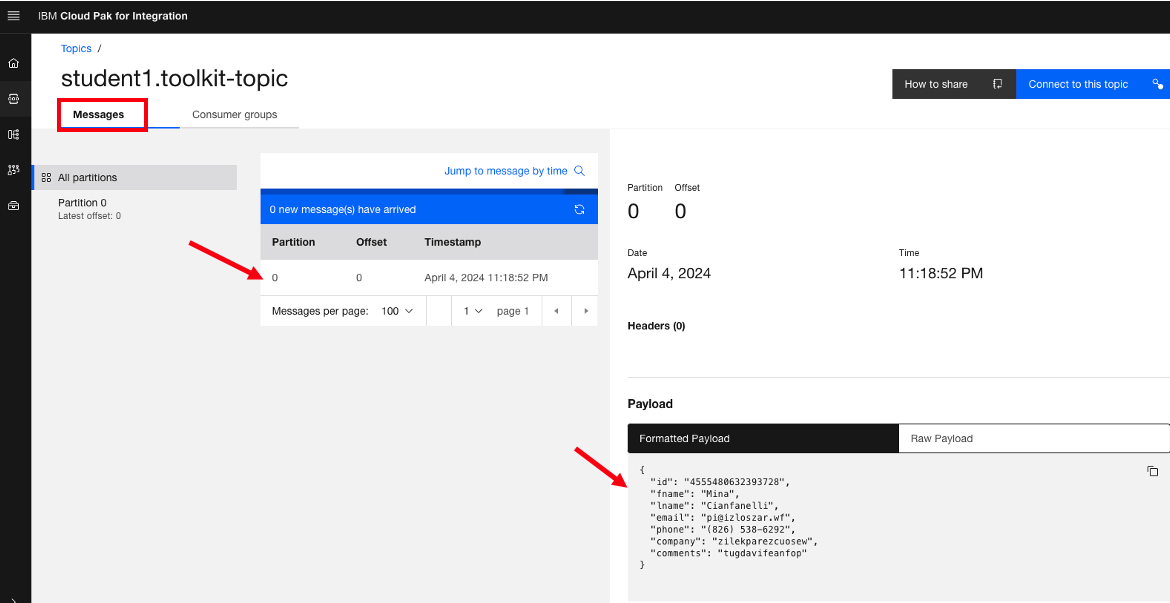Select the Messages tab
Viewport: 1170px width, 603px height.
click(x=99, y=114)
